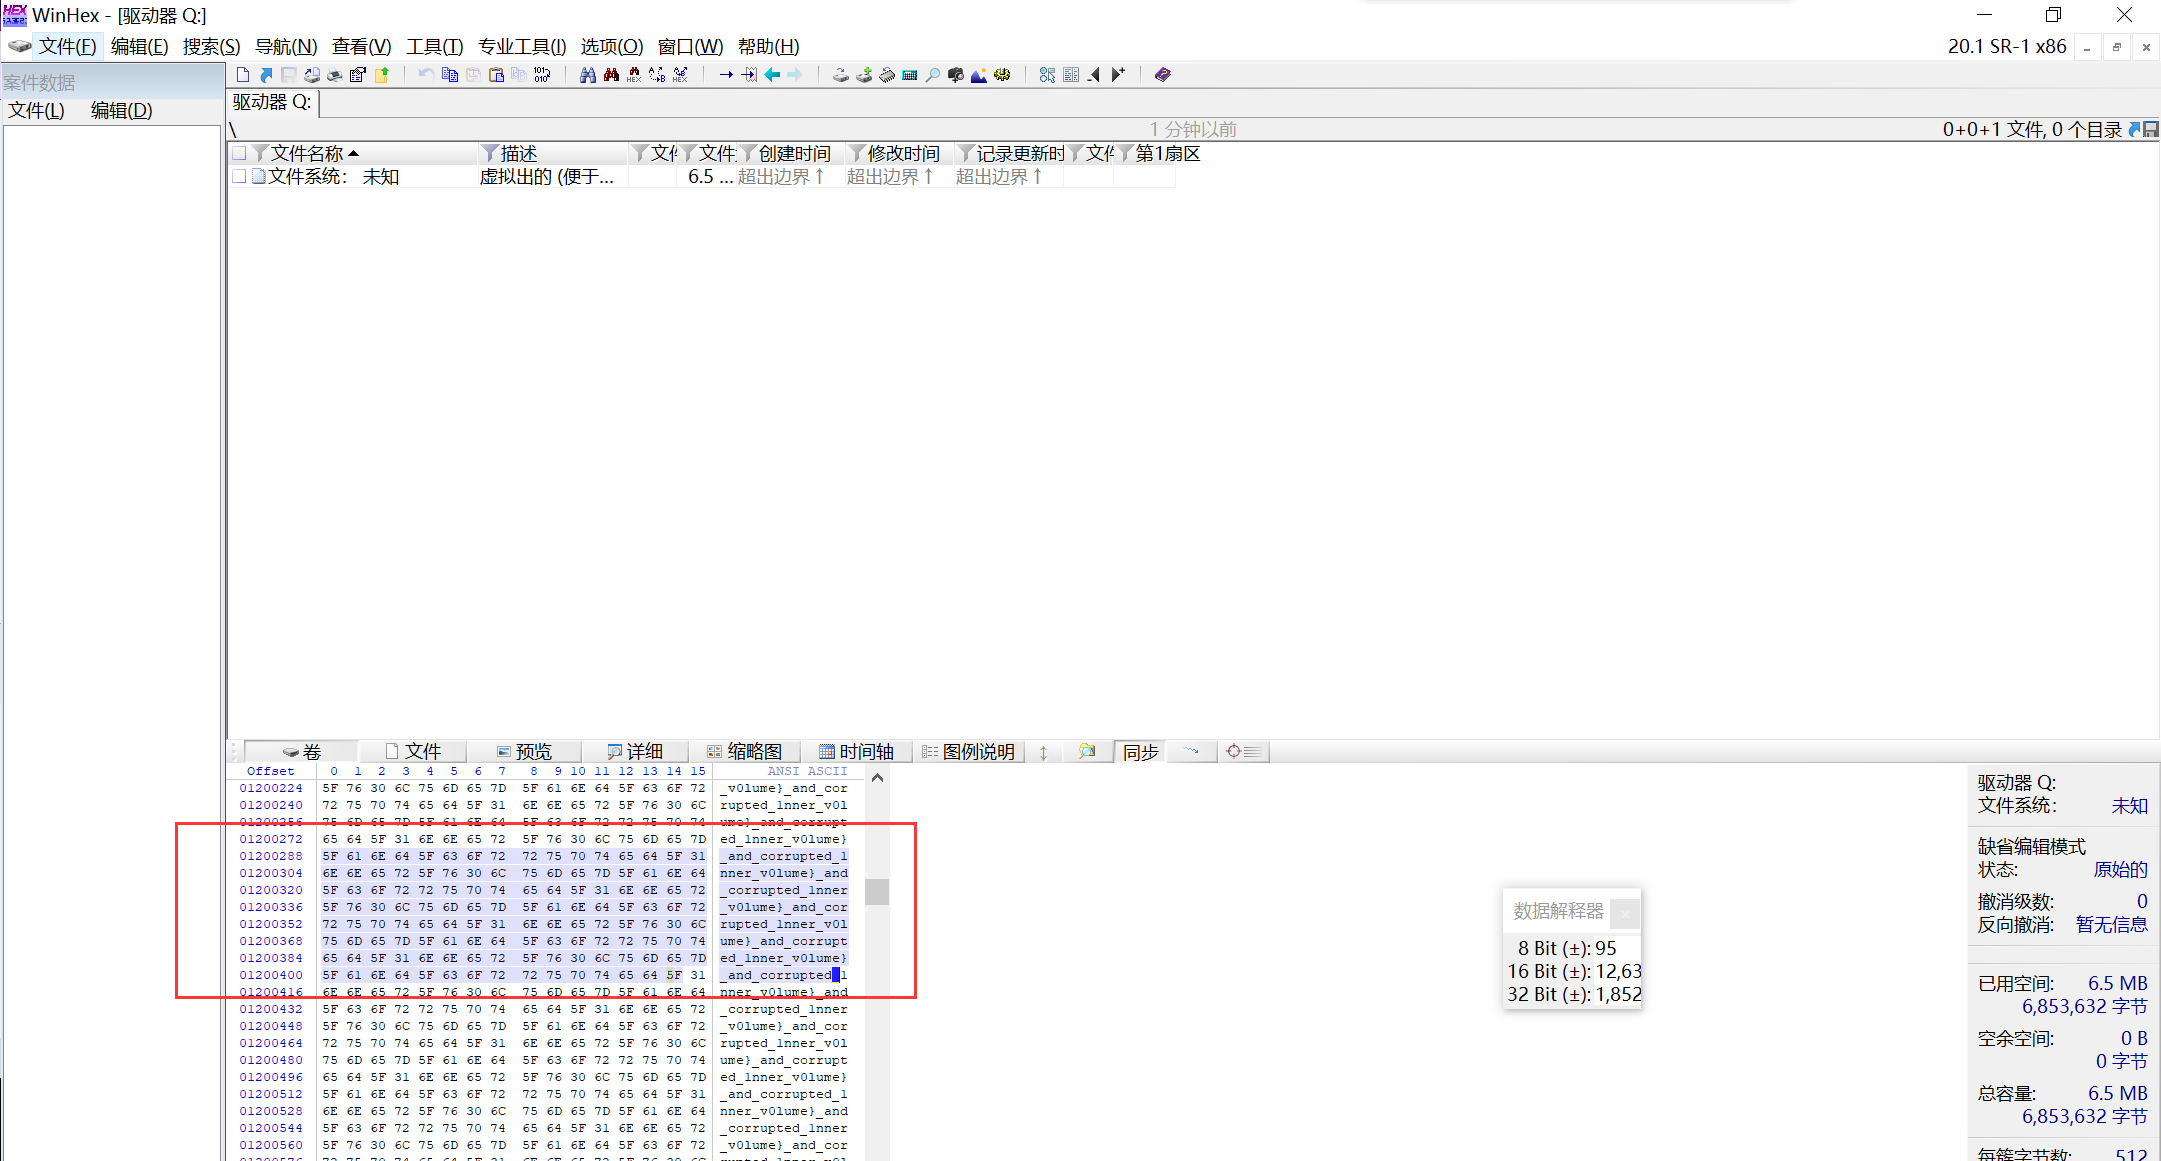Open 文件(L) in case data panel
Image resolution: width=2161 pixels, height=1161 pixels.
(36, 110)
